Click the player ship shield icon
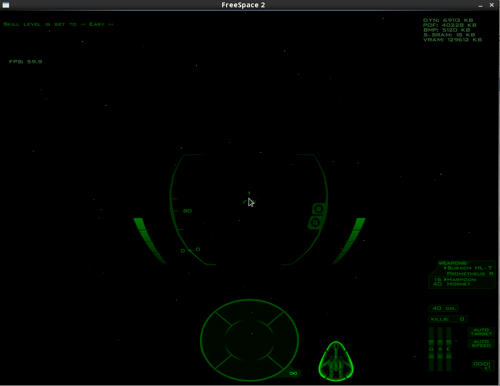Viewport: 500px width, 386px height. pos(336,361)
